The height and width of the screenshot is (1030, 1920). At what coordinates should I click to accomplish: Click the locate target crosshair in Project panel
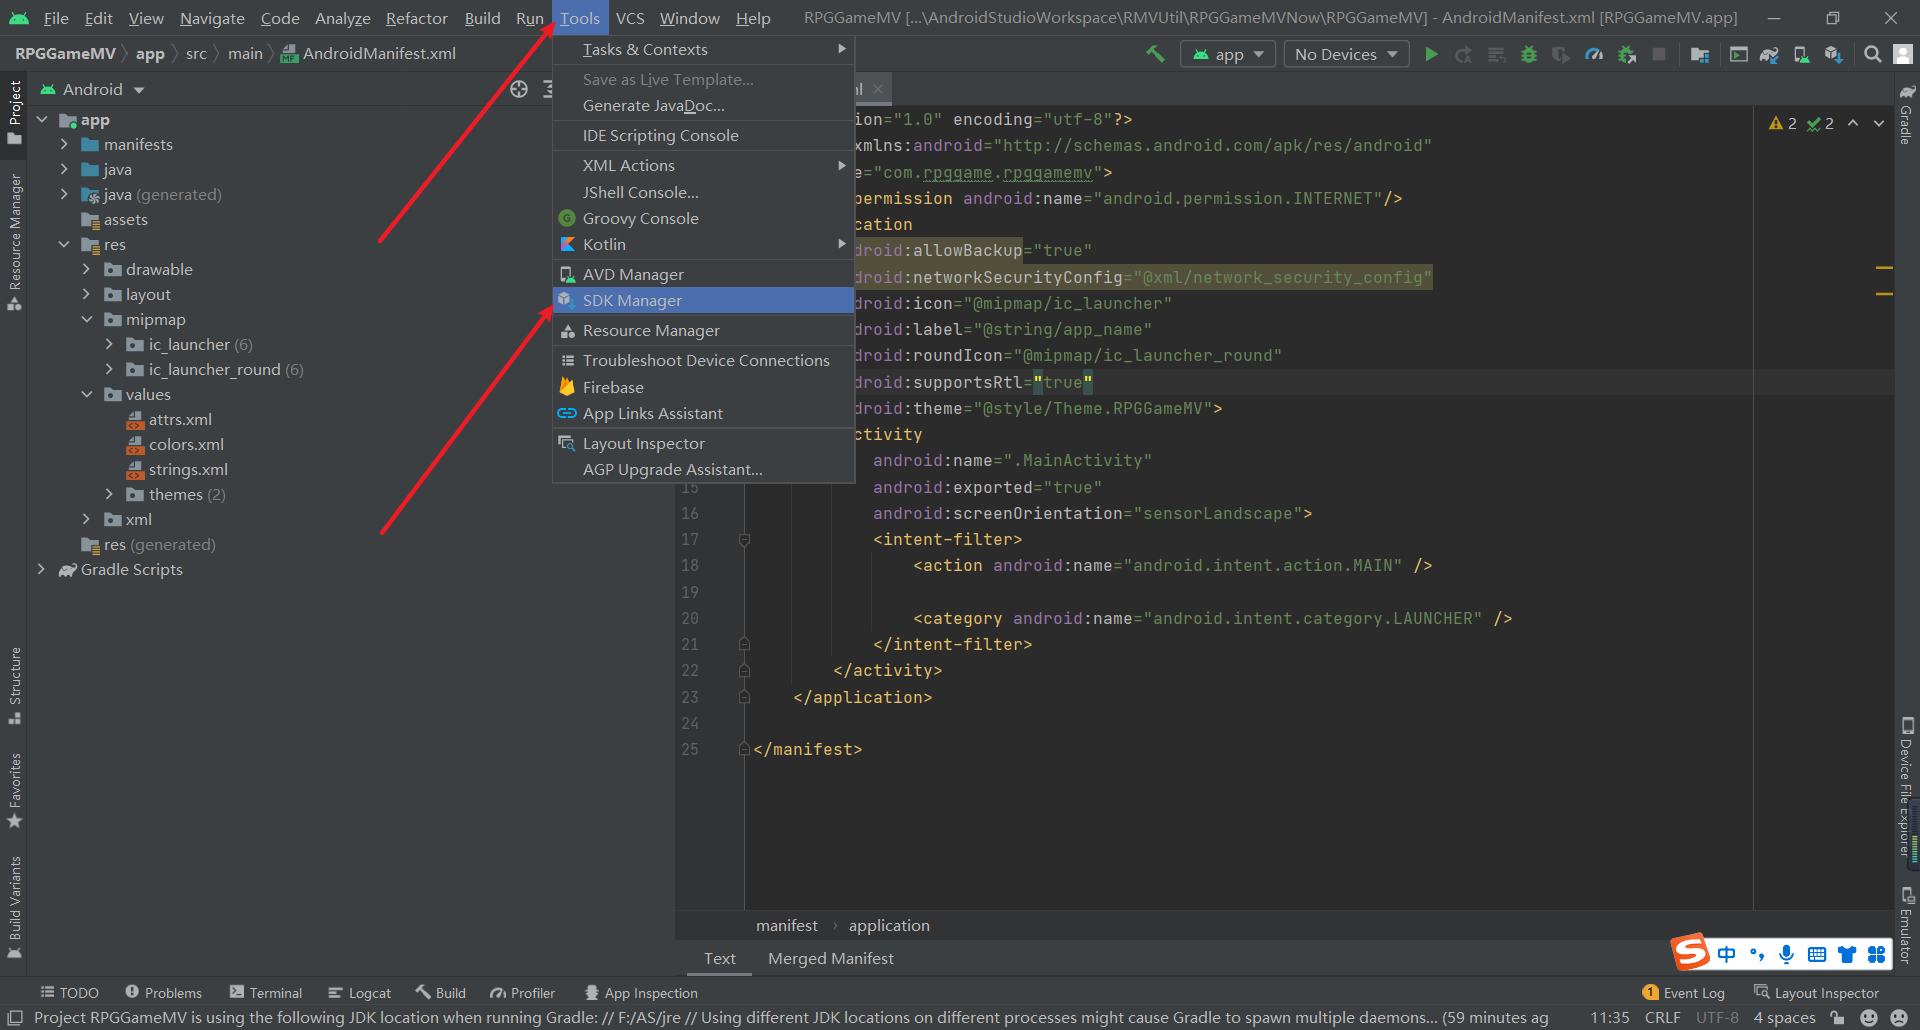coord(519,89)
